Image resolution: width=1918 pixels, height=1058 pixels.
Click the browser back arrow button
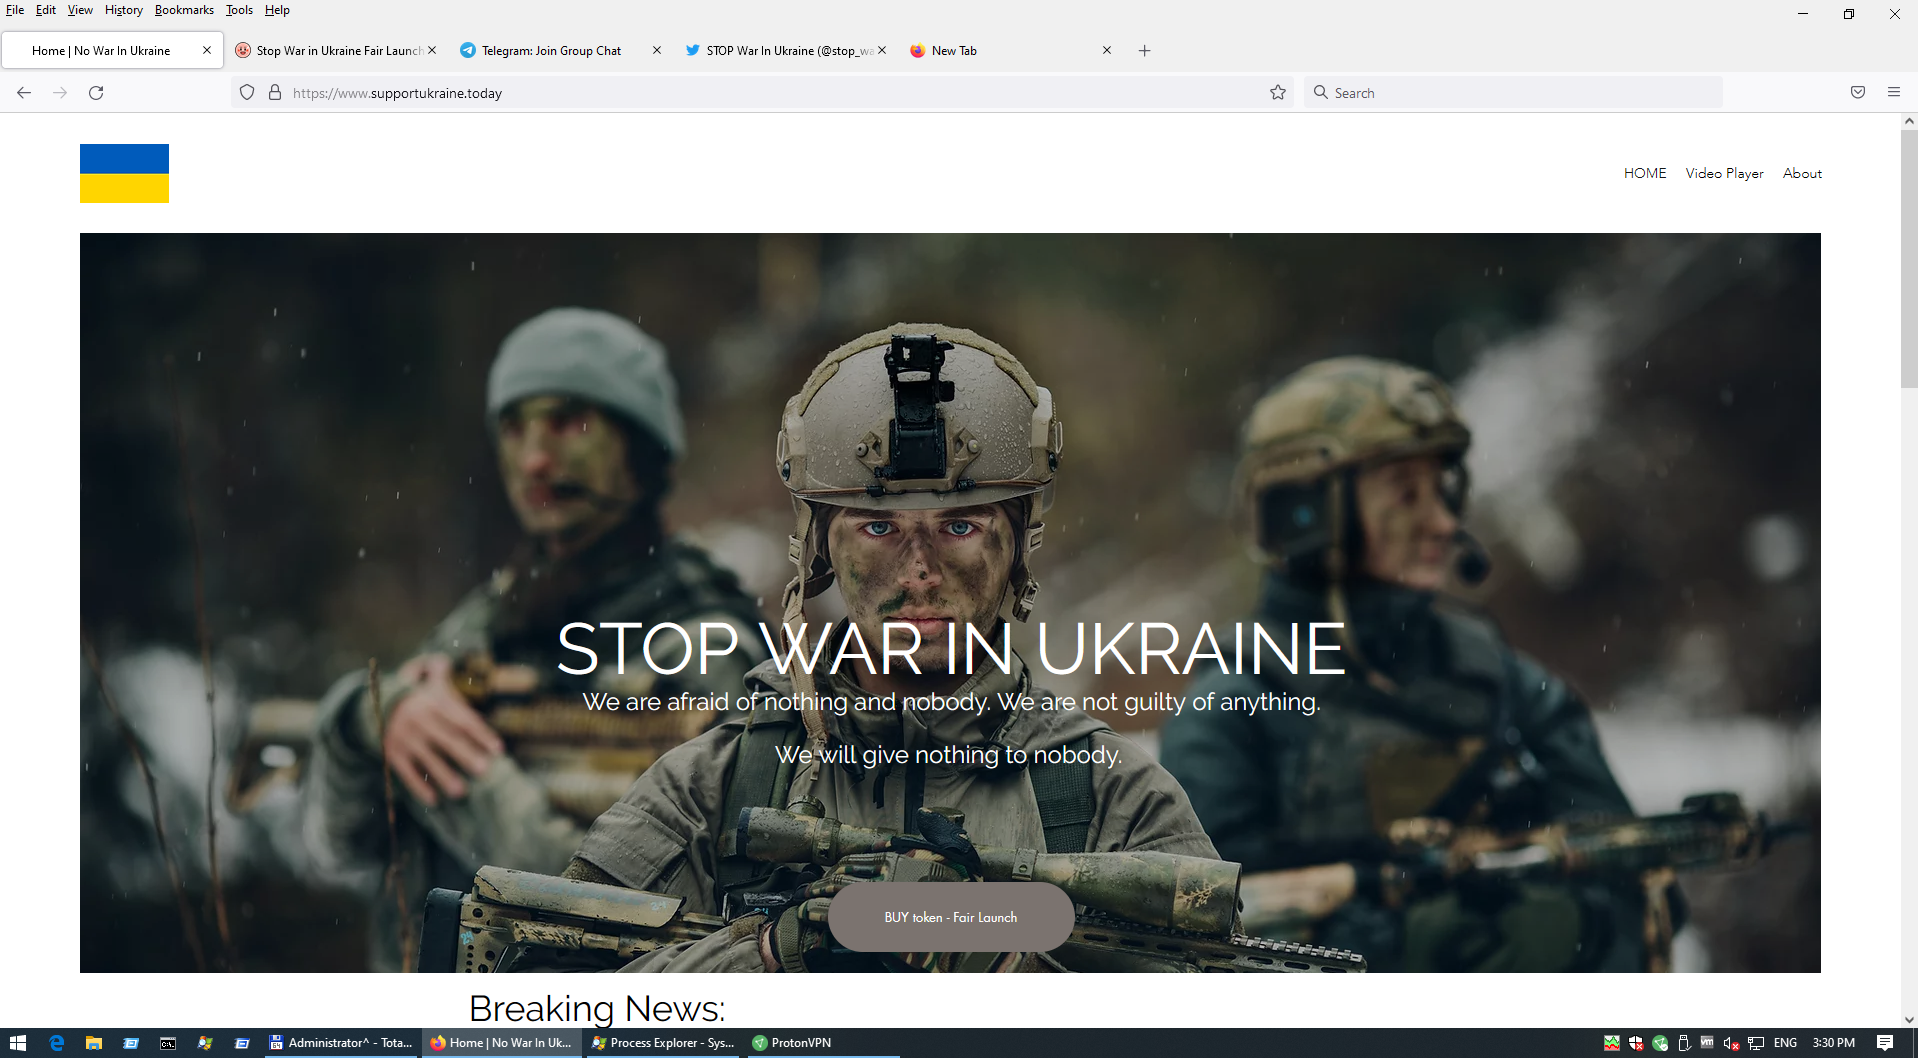click(24, 93)
